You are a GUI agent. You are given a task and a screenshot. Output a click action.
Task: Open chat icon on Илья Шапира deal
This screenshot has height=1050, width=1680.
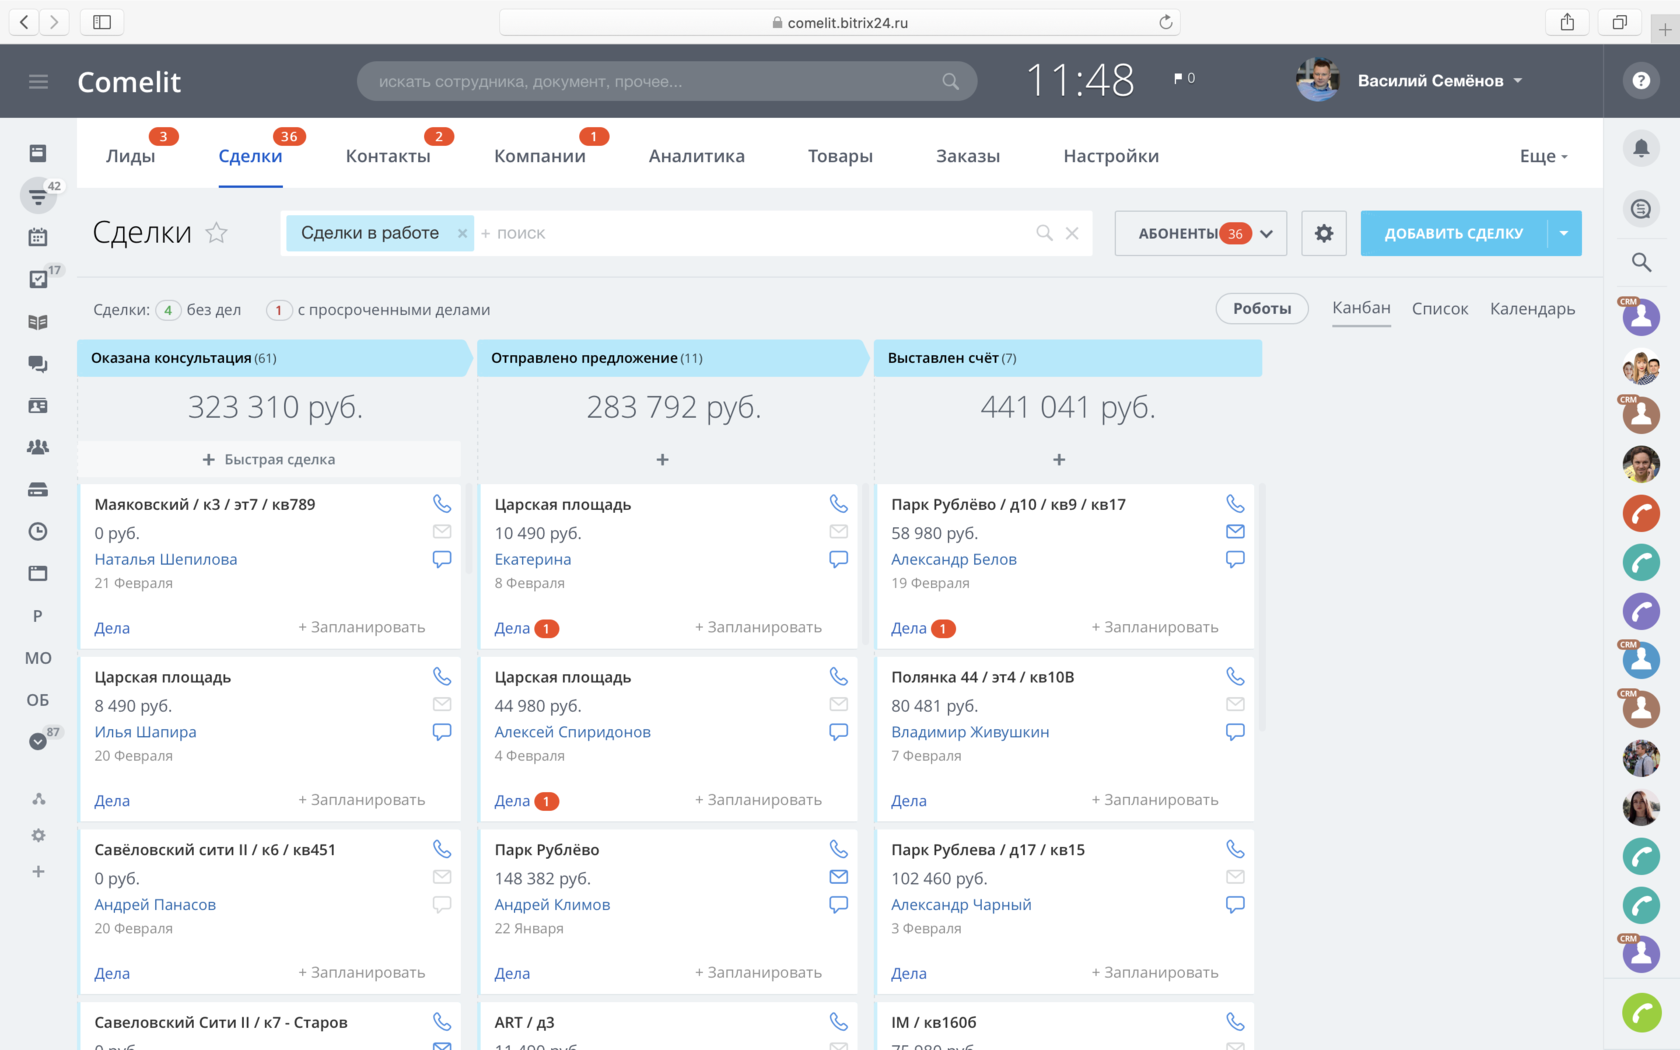click(x=442, y=732)
